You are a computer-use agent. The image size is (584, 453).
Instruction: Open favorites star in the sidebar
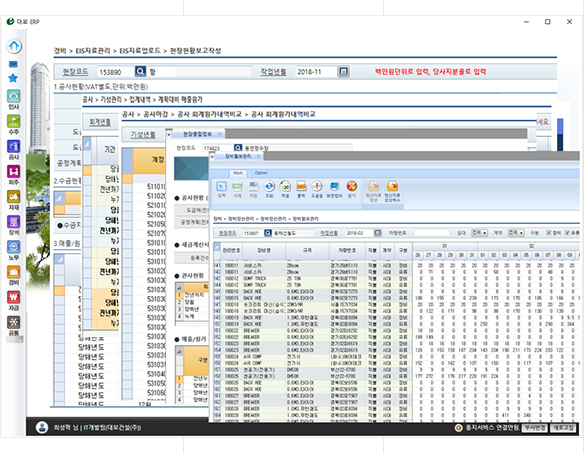[x=13, y=78]
